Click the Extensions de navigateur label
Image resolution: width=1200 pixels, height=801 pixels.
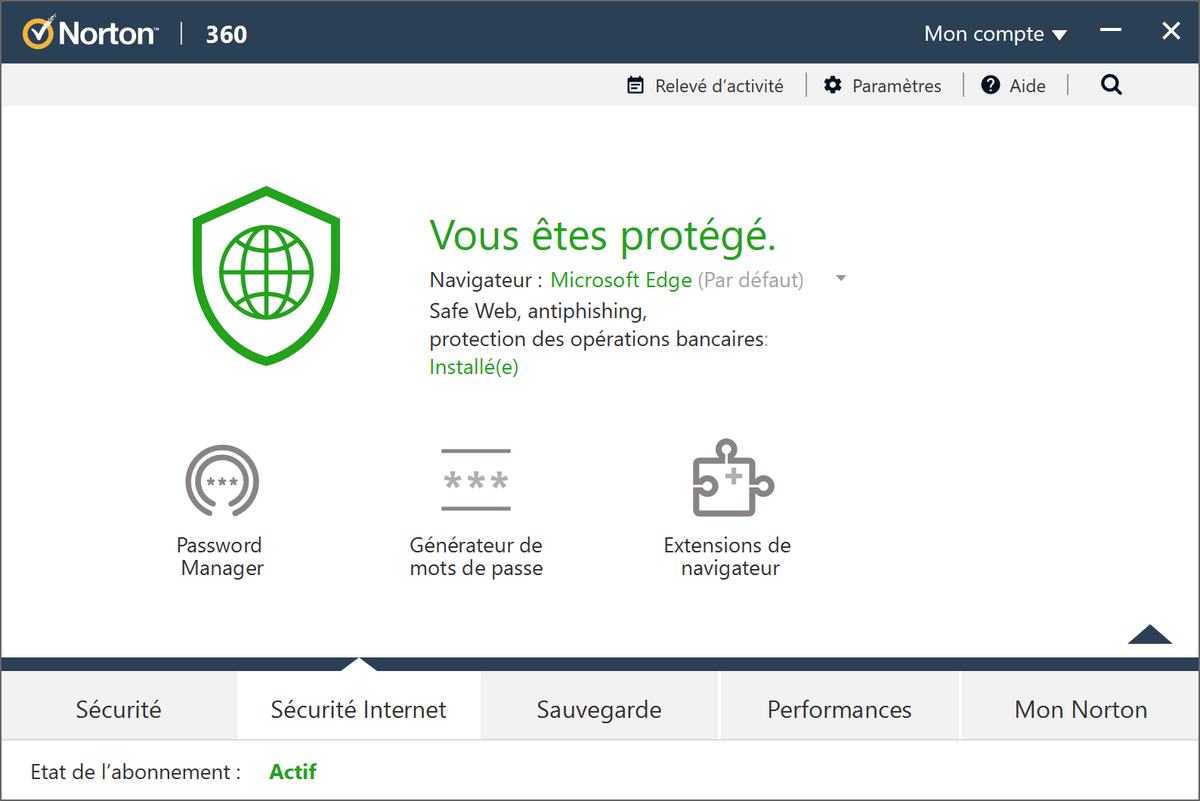pyautogui.click(x=728, y=557)
